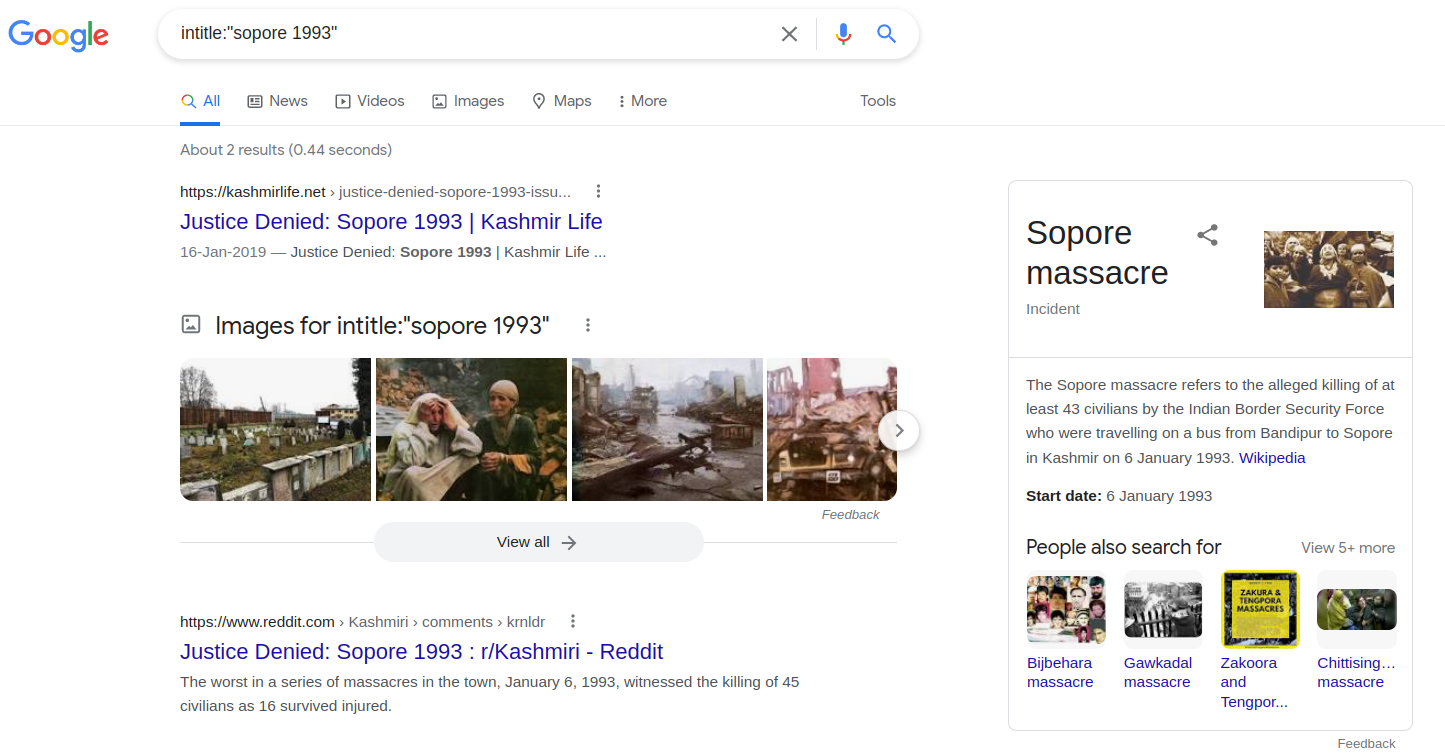
Task: Open the search Tools
Action: 878,101
